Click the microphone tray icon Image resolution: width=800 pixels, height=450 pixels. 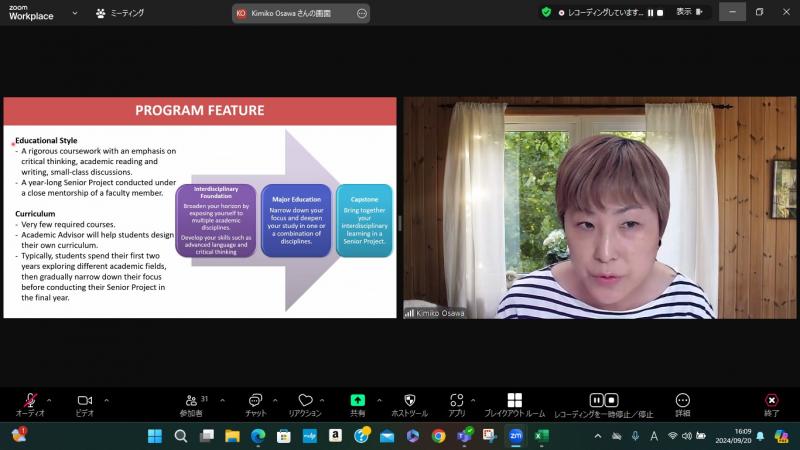(635, 436)
